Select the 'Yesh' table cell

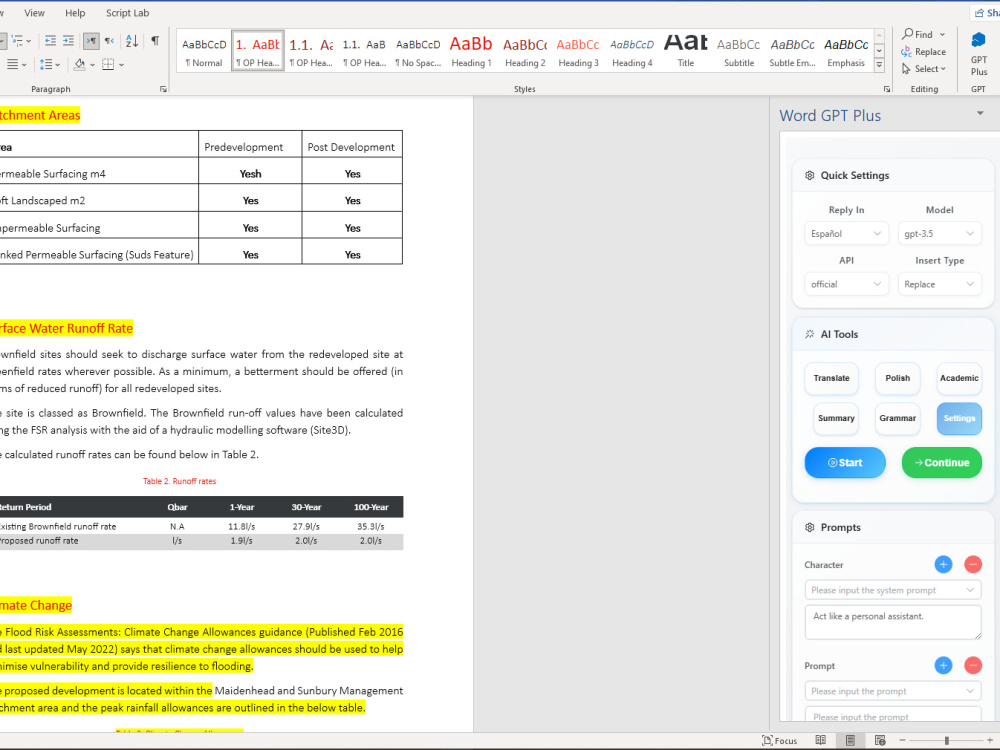tap(250, 173)
